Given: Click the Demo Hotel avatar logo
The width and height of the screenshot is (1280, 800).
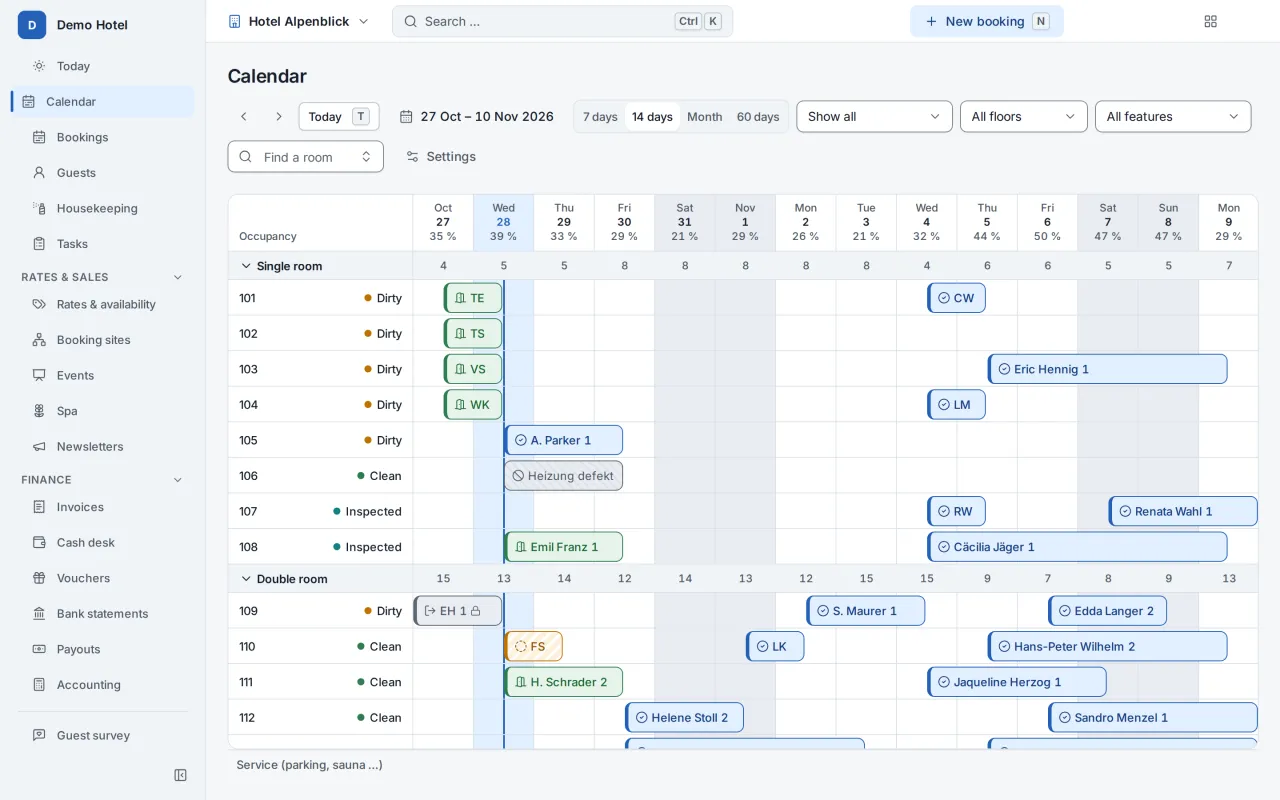Looking at the screenshot, I should pyautogui.click(x=32, y=25).
